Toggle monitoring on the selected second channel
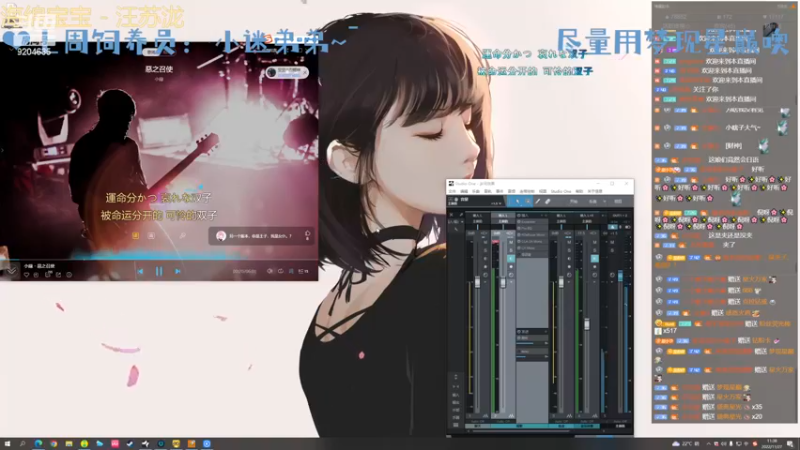 click(x=511, y=259)
